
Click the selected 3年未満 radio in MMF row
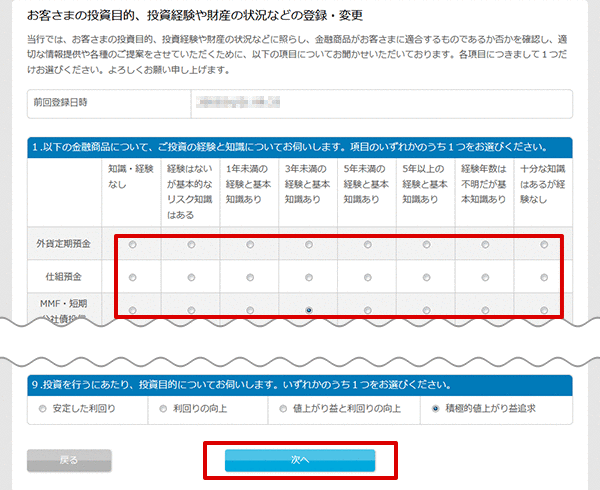pos(308,310)
